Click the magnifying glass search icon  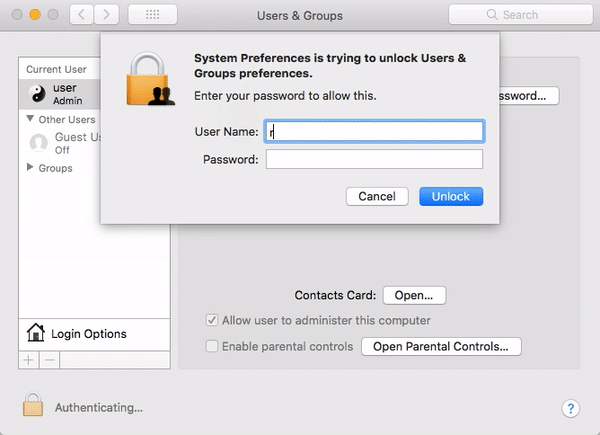(492, 15)
